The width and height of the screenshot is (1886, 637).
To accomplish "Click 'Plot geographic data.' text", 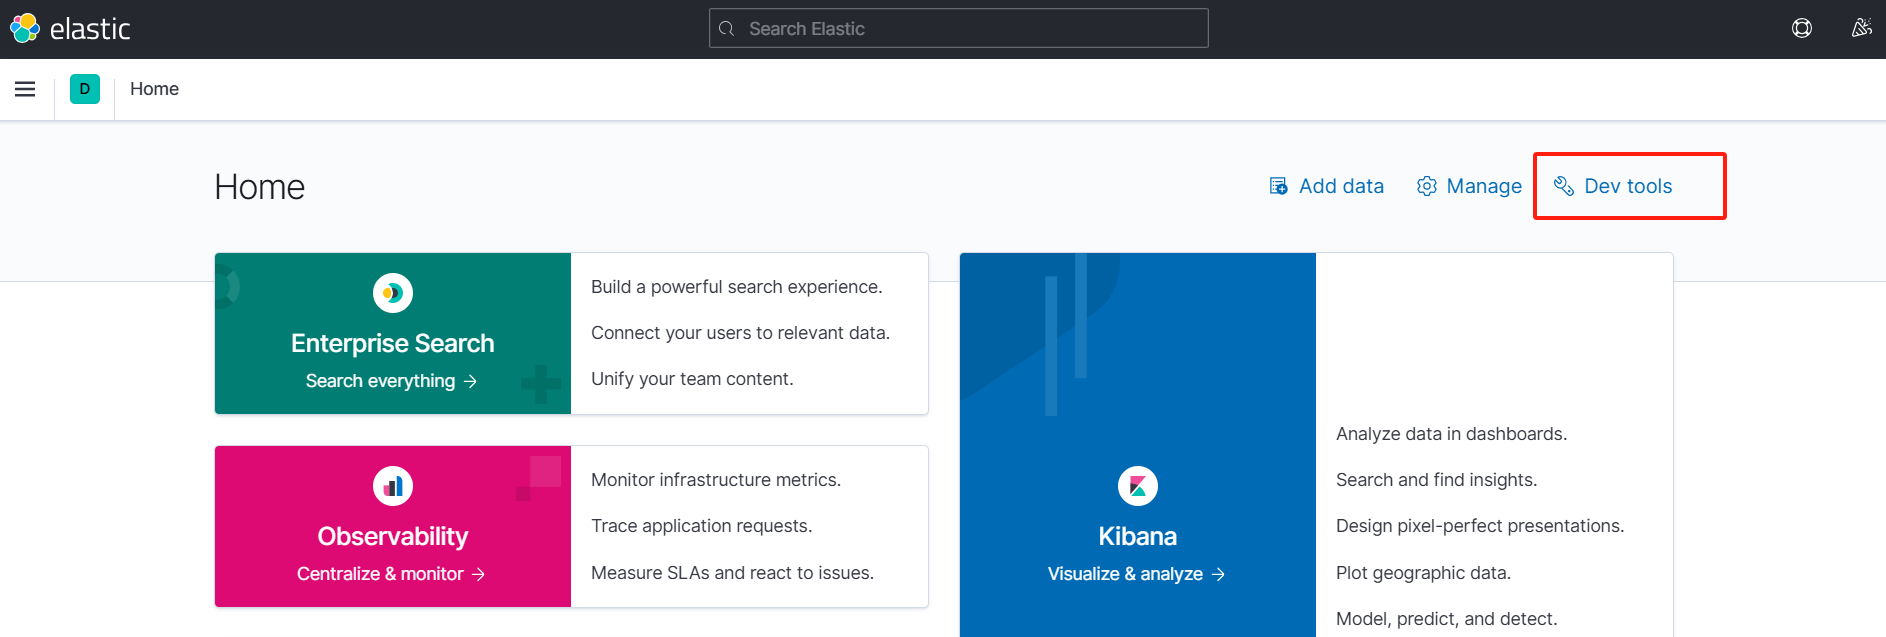I will 1424,573.
